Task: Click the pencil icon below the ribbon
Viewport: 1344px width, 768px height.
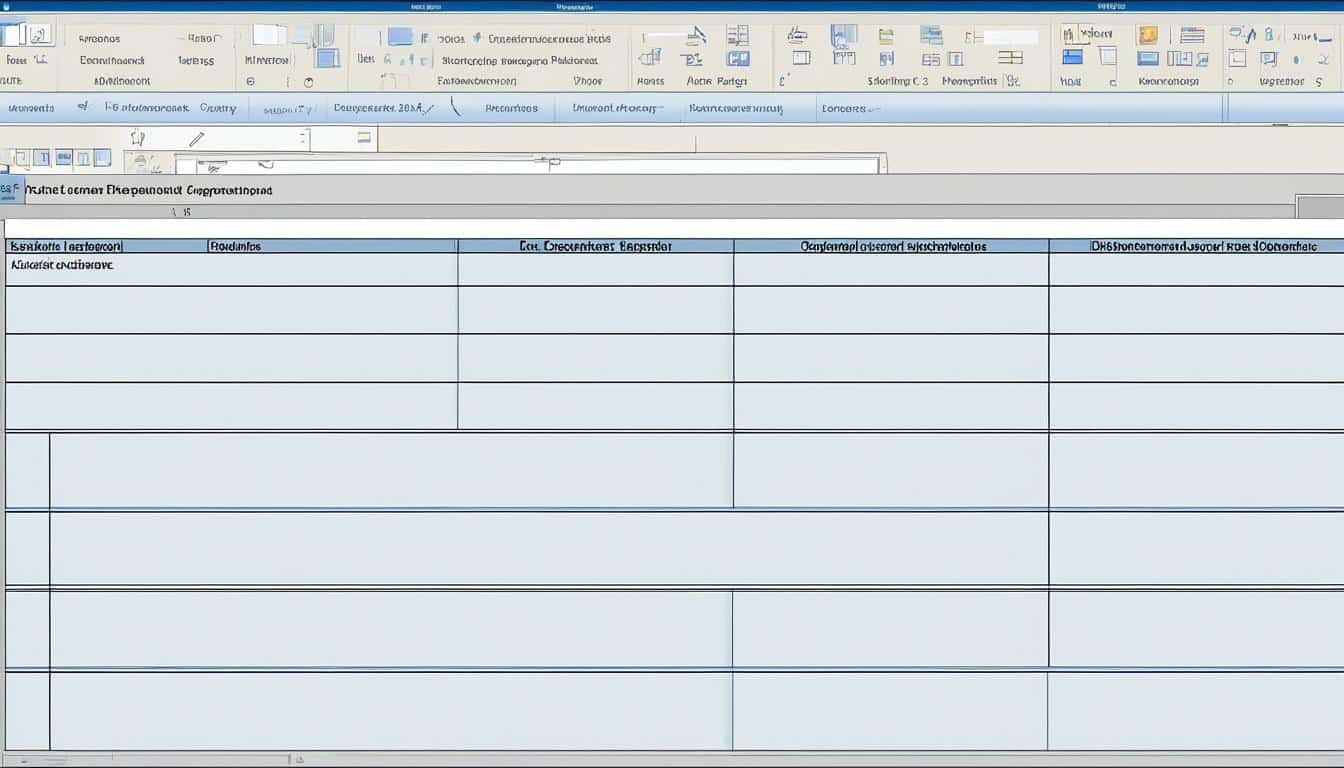Action: click(197, 139)
